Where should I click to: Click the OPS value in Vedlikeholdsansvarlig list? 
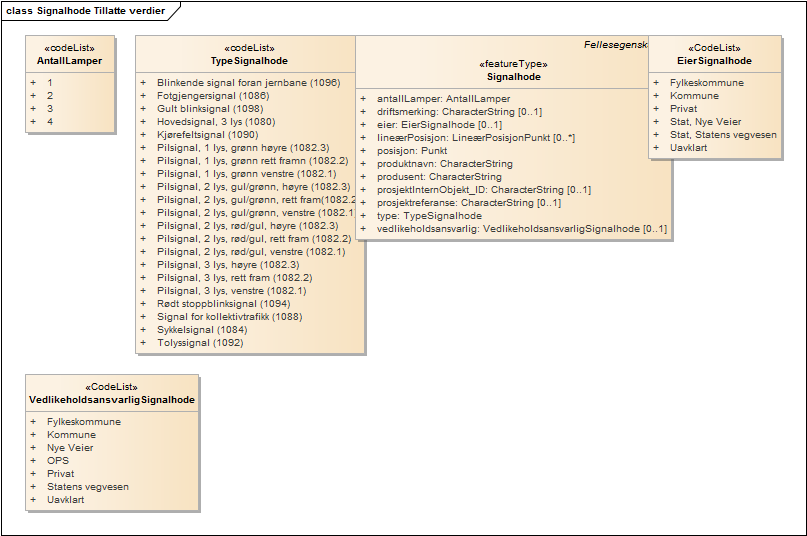click(x=58, y=461)
